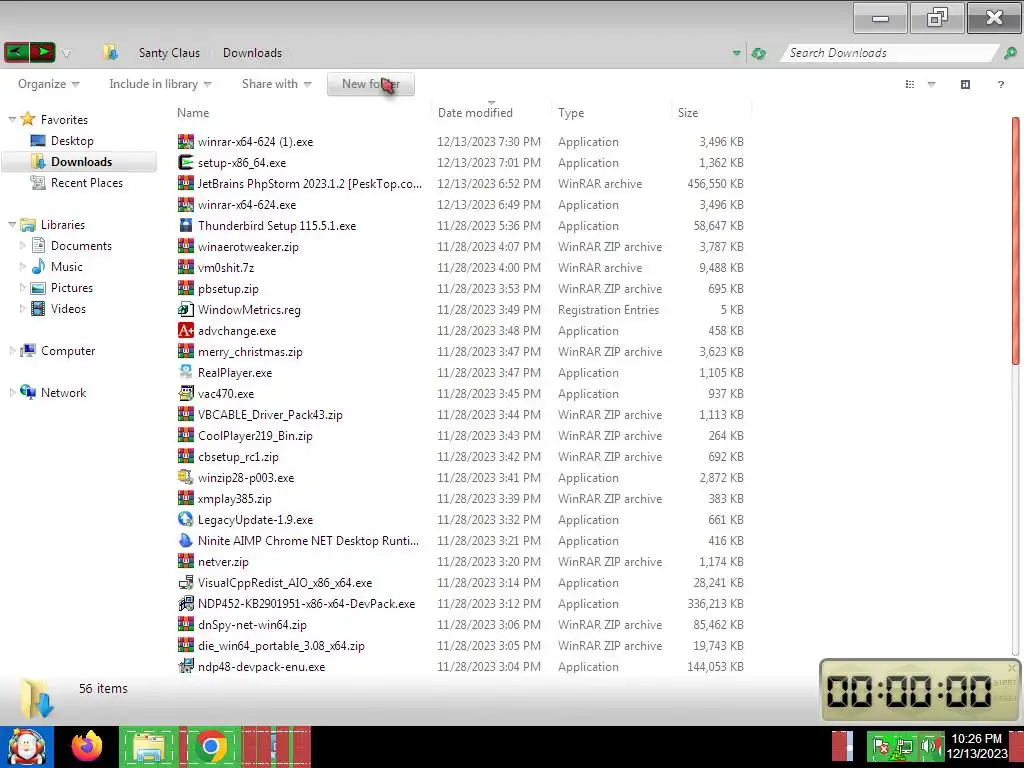The width and height of the screenshot is (1024, 768).
Task: Open recent locations dropdown beside navigation arrows
Action: coord(66,54)
